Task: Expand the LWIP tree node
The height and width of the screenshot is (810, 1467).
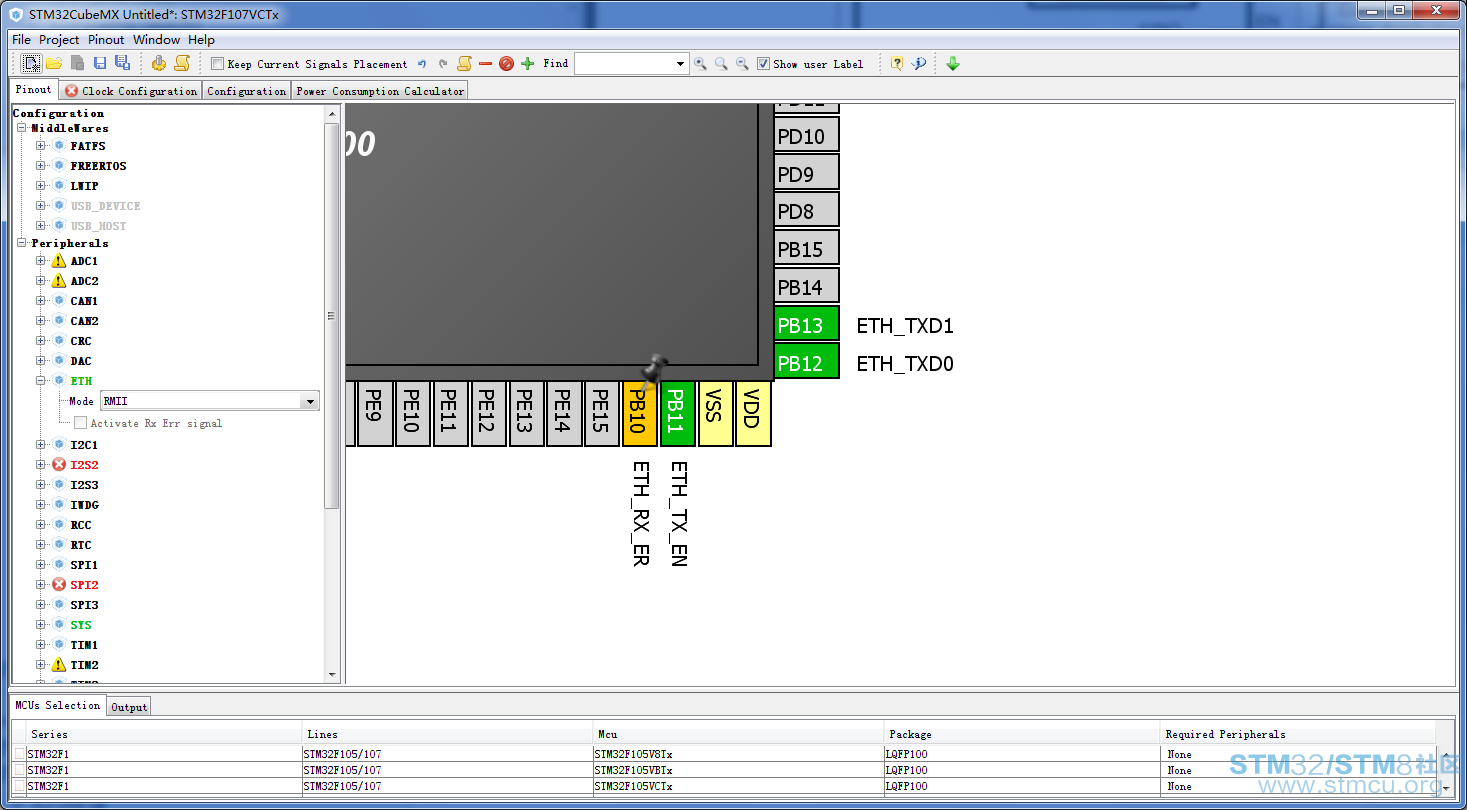Action: 41,186
